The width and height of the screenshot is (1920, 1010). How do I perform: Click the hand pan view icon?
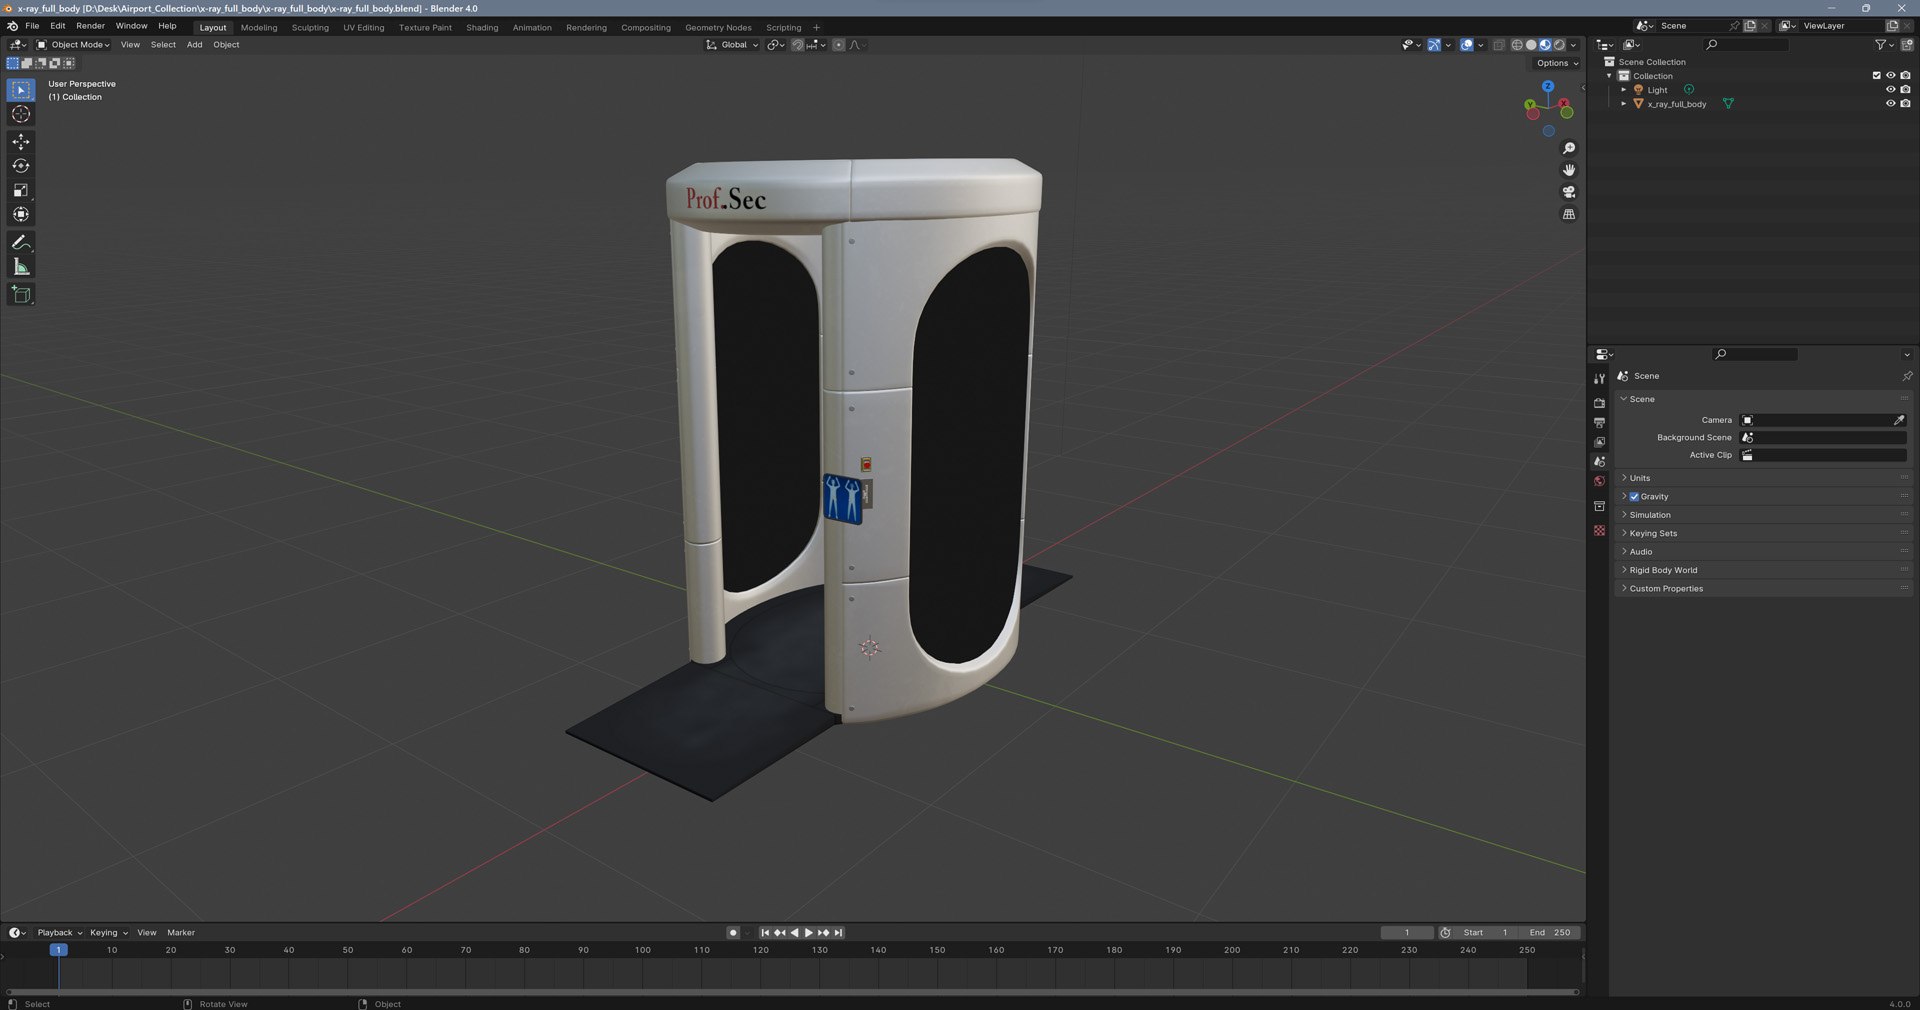tap(1569, 170)
